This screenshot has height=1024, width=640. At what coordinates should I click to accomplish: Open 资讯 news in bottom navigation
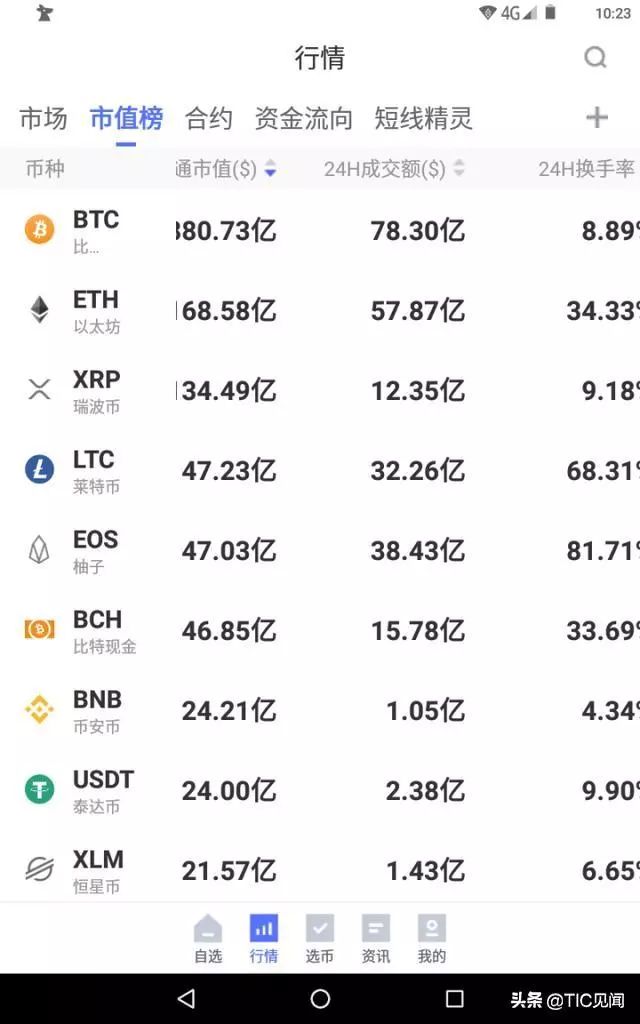(x=376, y=939)
